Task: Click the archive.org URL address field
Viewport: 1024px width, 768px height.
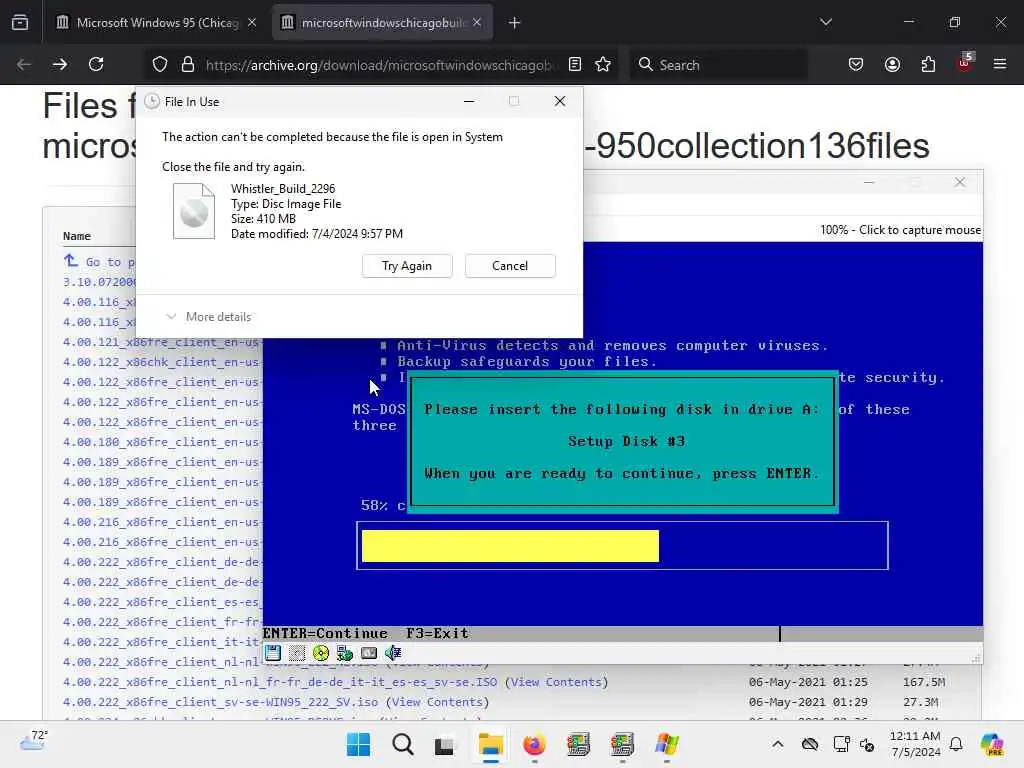Action: pos(382,65)
